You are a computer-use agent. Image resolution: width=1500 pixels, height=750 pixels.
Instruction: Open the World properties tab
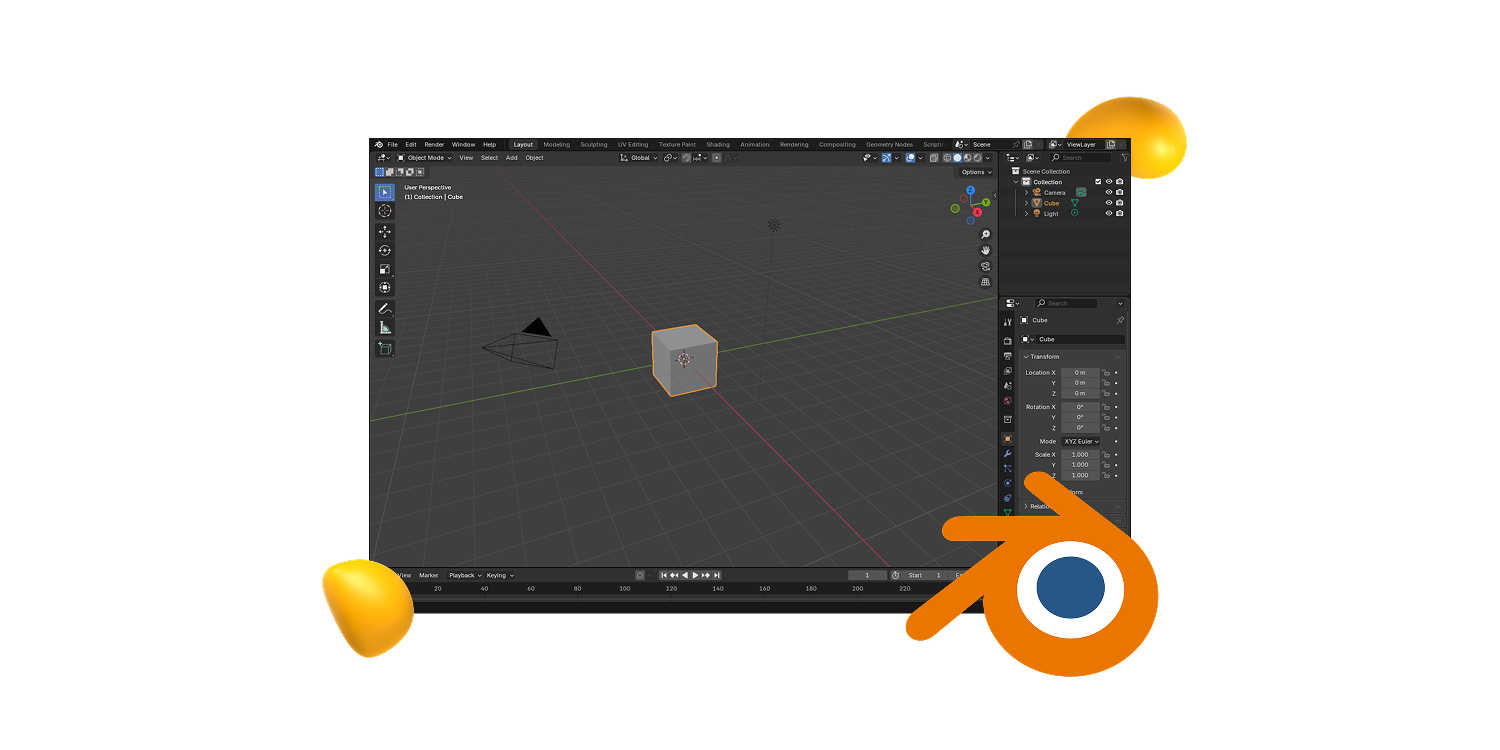(1007, 401)
